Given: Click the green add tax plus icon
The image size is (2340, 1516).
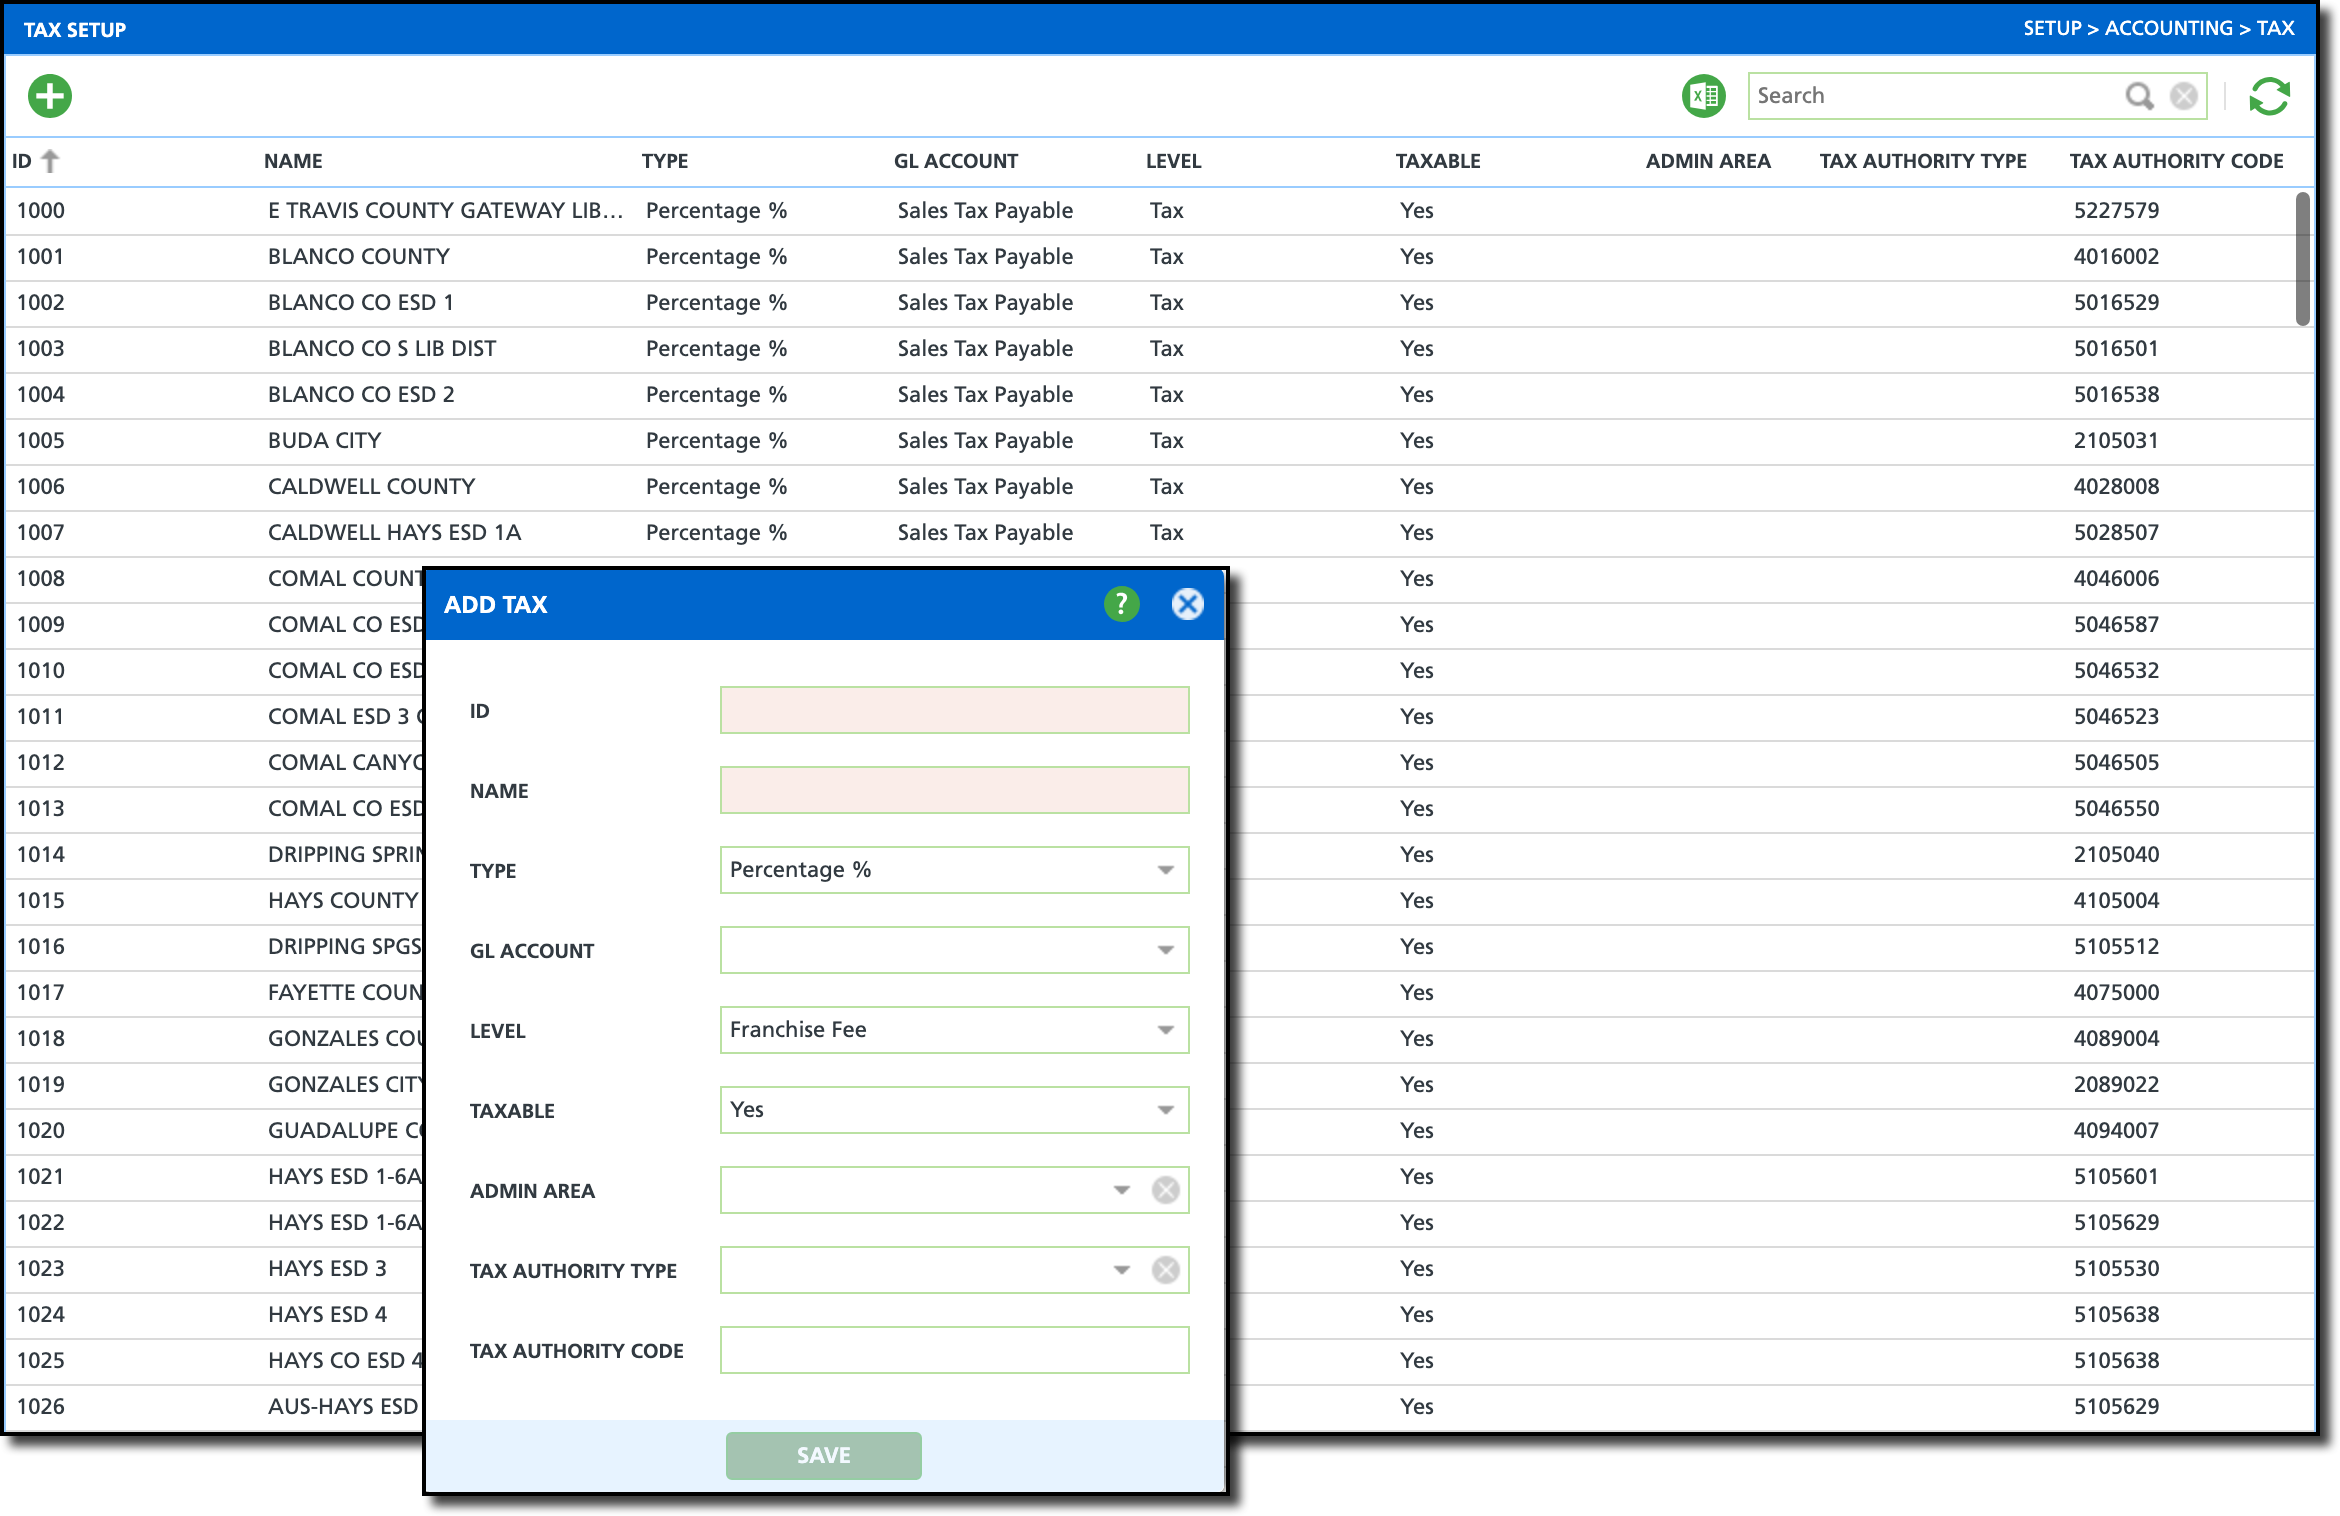Looking at the screenshot, I should coord(50,97).
